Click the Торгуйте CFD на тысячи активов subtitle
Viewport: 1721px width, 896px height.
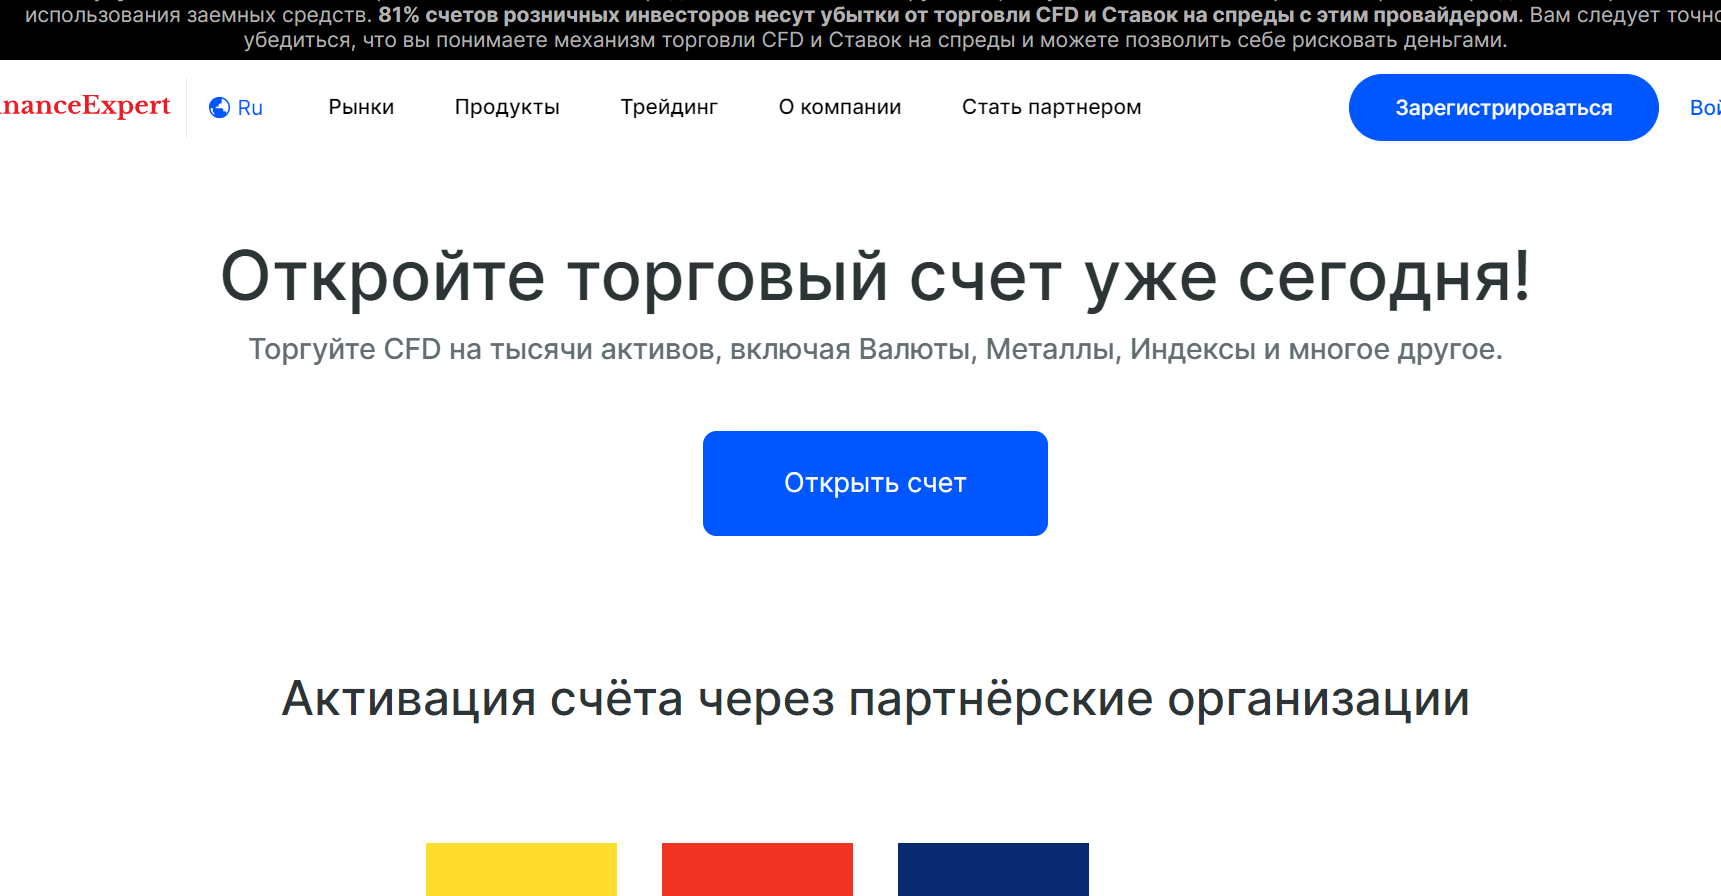(x=875, y=349)
